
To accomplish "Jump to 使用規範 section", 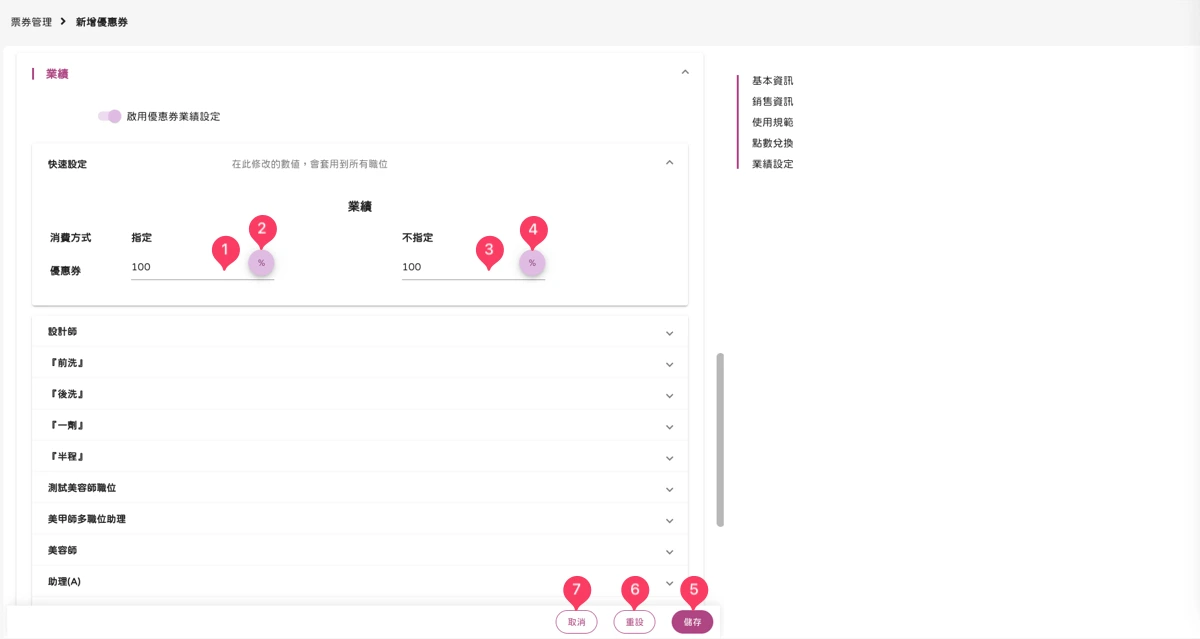I will (x=772, y=122).
